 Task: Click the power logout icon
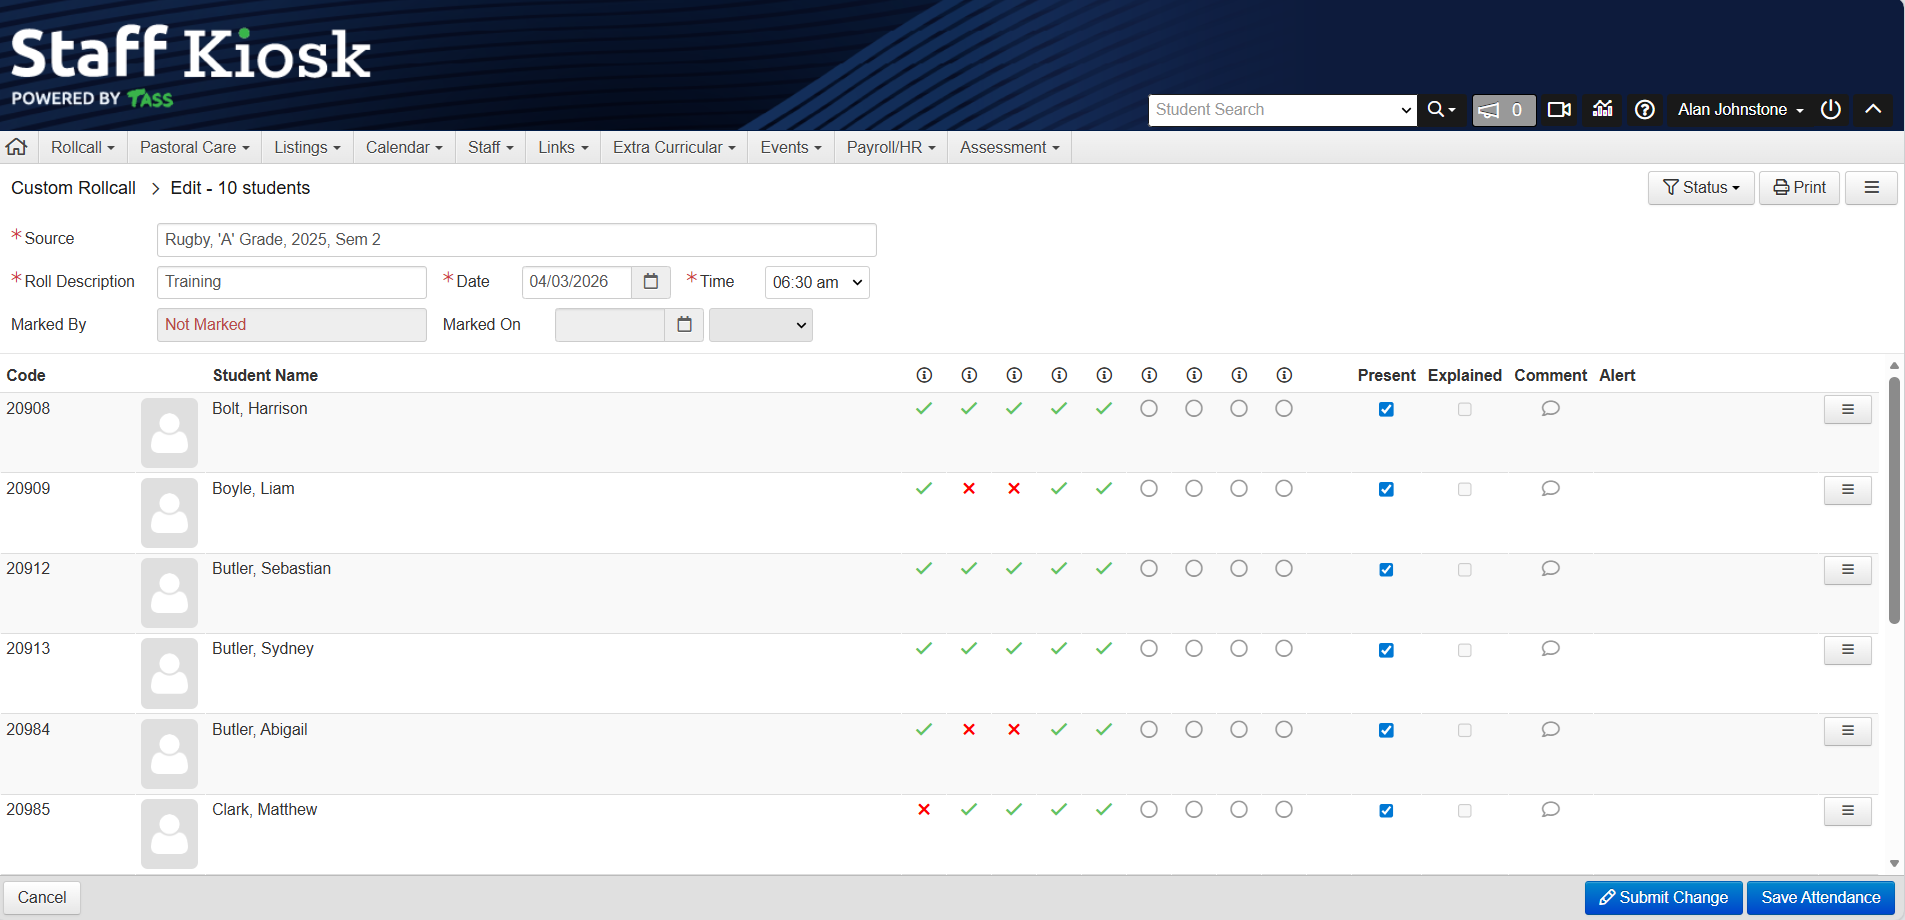(x=1830, y=109)
